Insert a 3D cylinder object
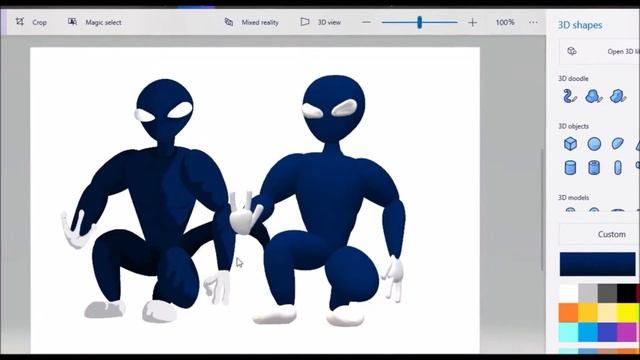Screen dimensions: 640x360 pyautogui.click(x=570, y=167)
